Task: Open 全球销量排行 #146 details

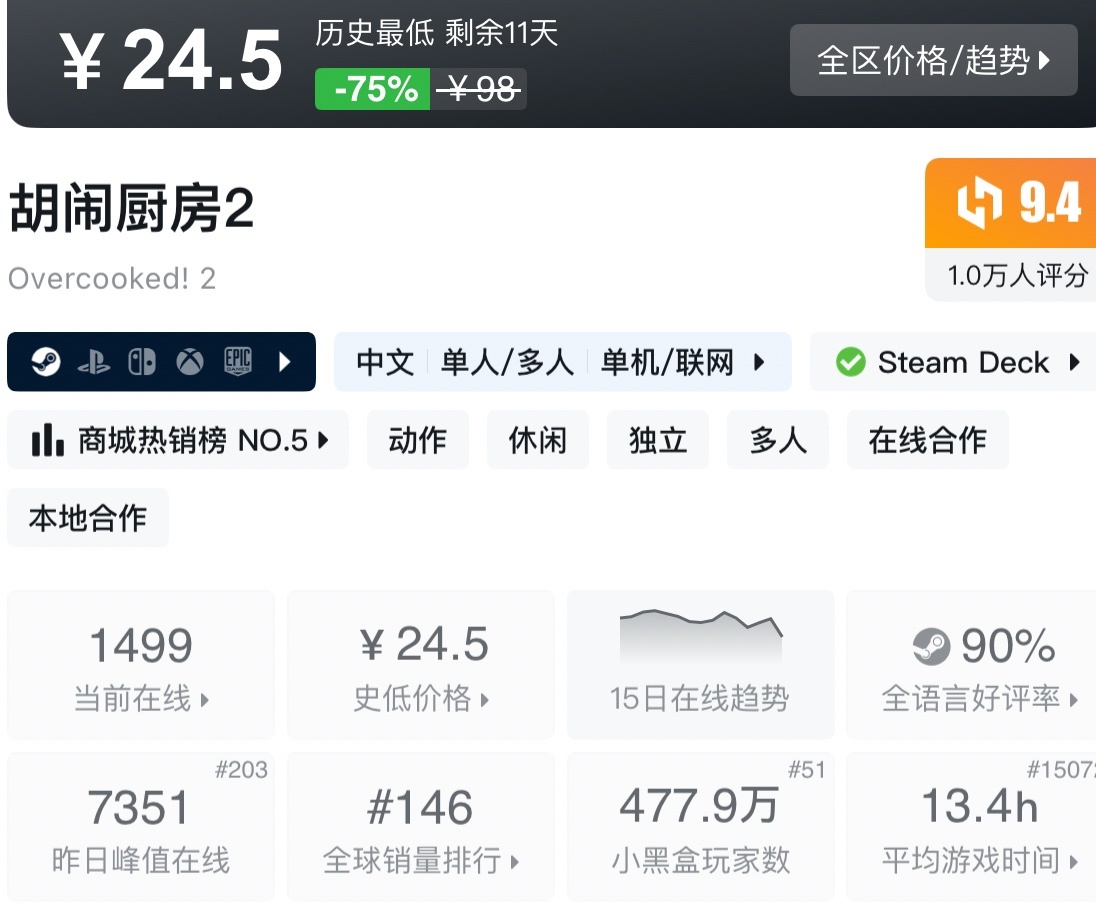Action: tap(420, 827)
